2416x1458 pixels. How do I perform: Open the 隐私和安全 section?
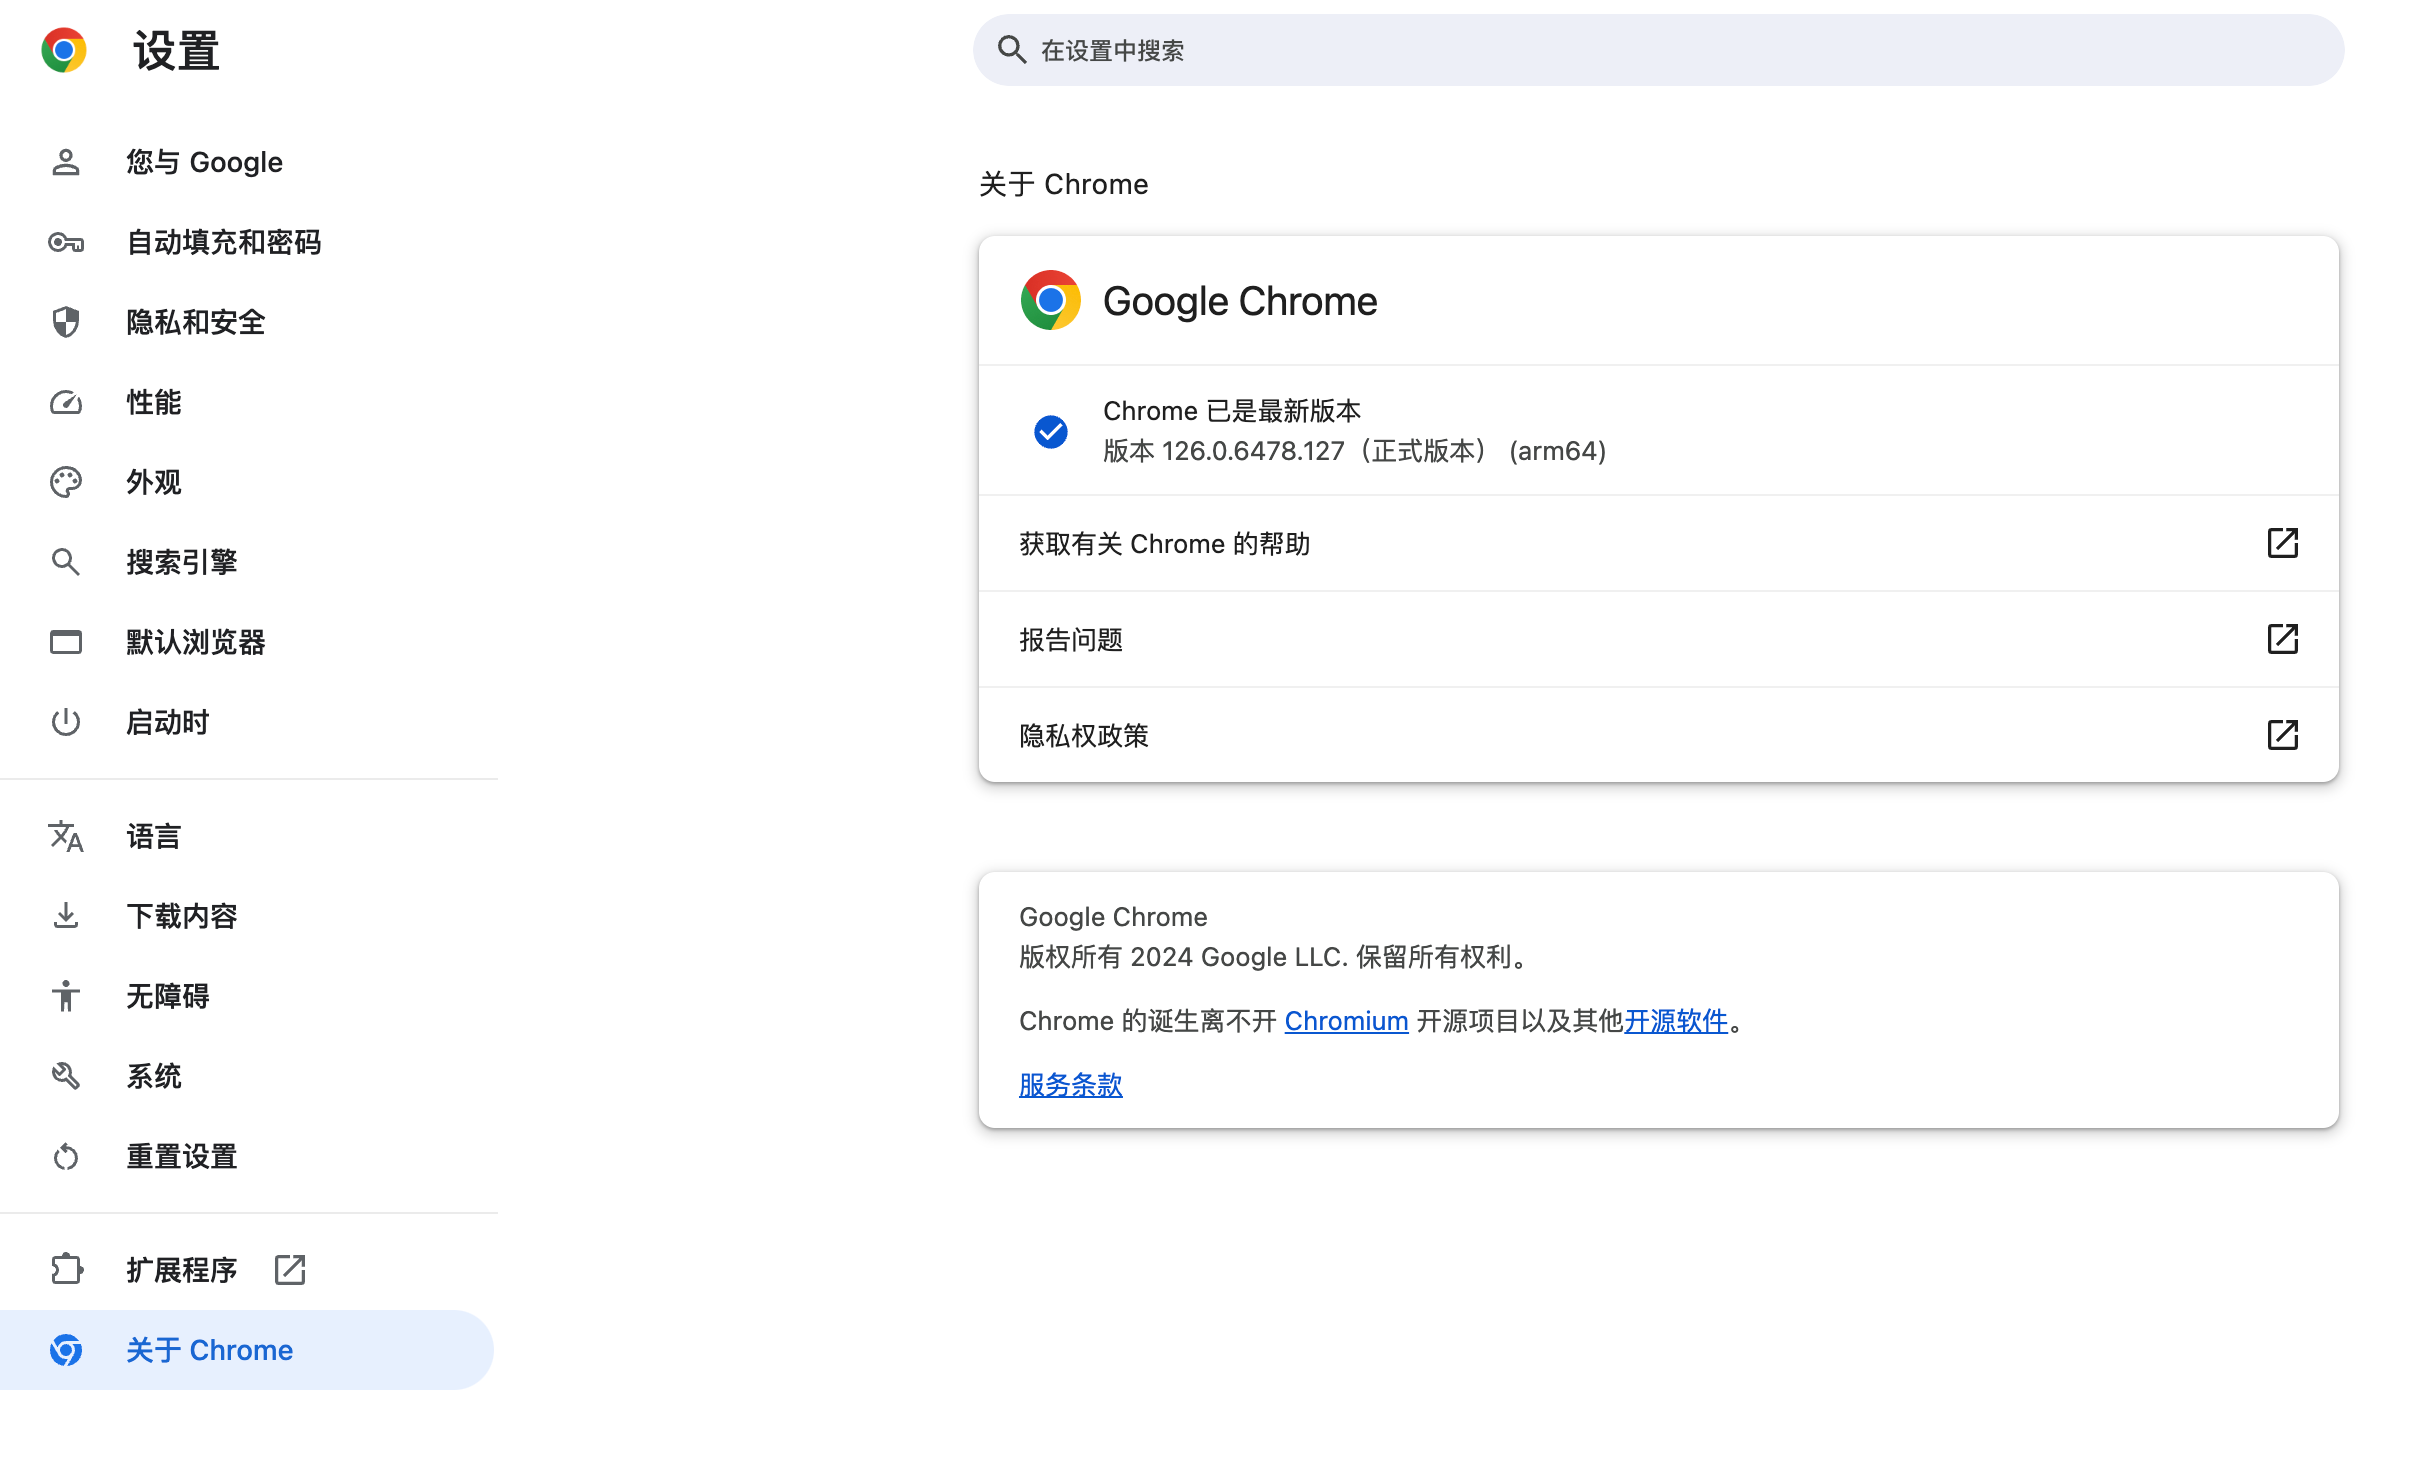pyautogui.click(x=247, y=322)
